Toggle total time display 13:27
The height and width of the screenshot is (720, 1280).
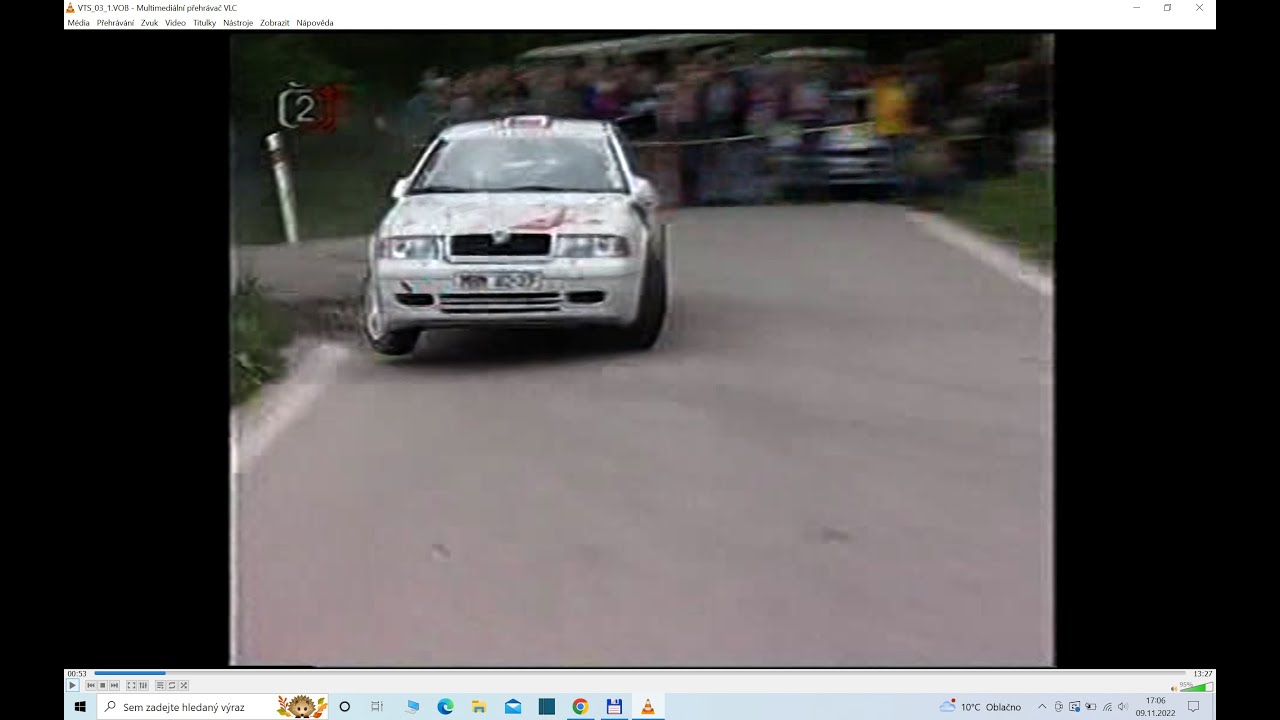click(1202, 674)
